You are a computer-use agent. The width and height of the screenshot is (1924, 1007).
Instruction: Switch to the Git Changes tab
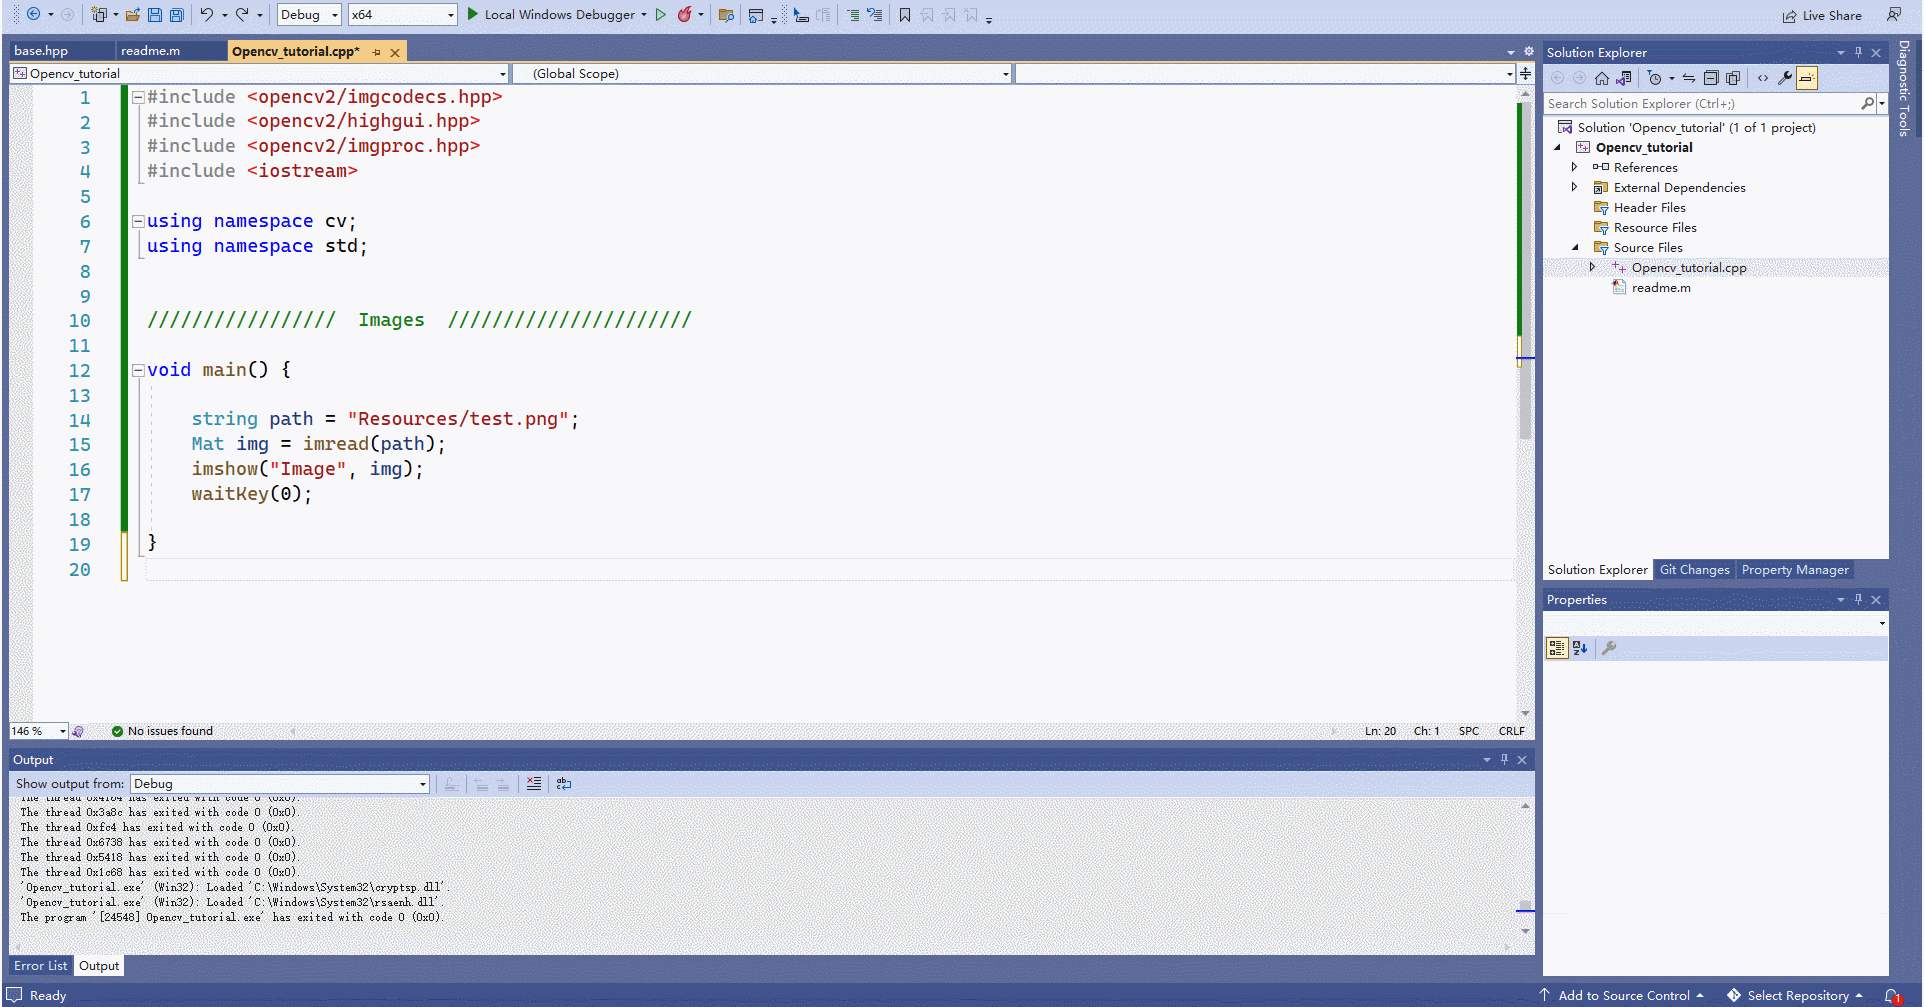[1694, 569]
